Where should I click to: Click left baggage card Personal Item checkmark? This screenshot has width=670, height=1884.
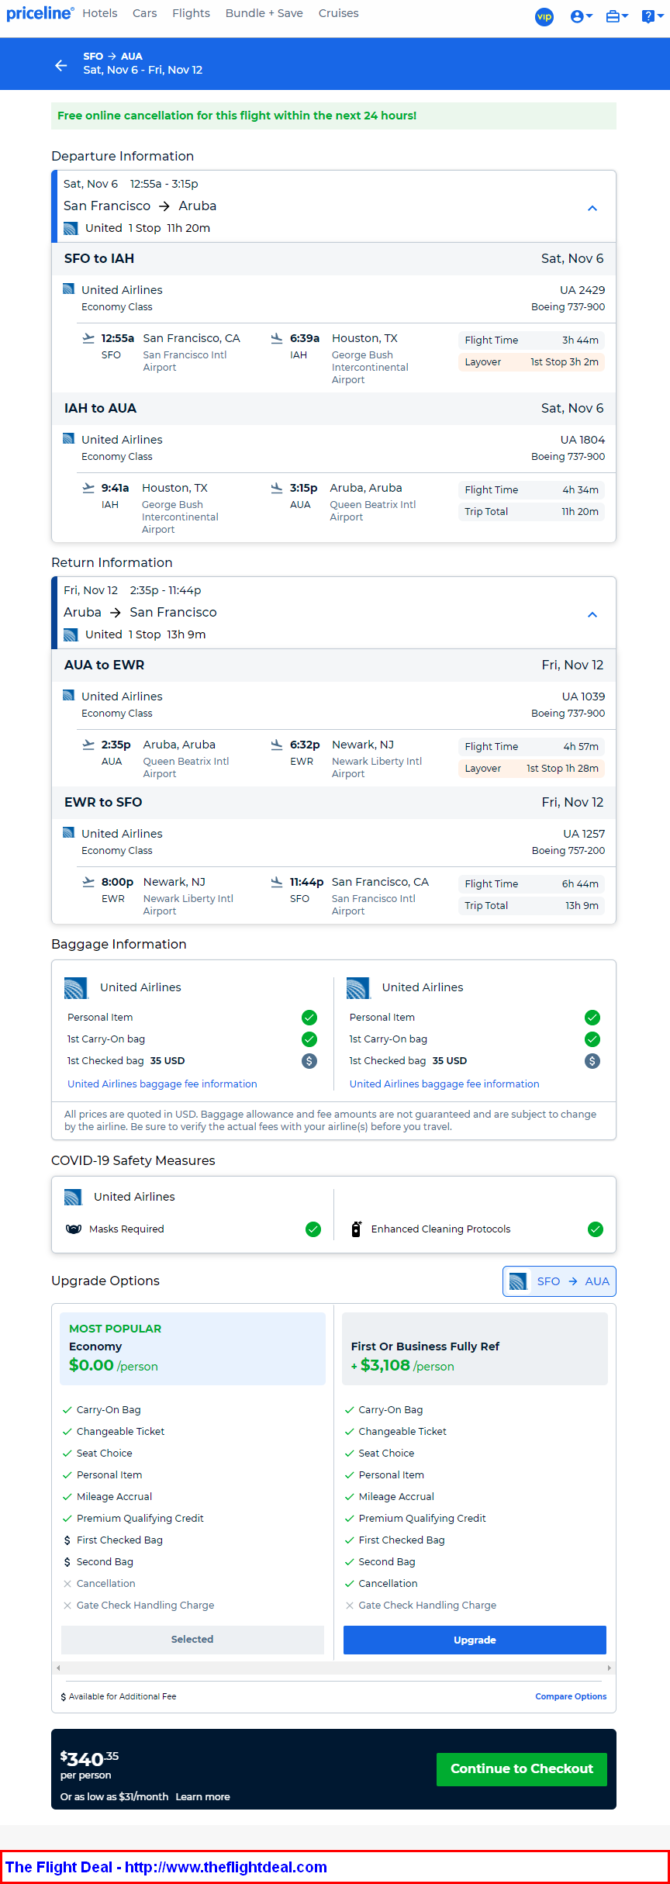(309, 1017)
